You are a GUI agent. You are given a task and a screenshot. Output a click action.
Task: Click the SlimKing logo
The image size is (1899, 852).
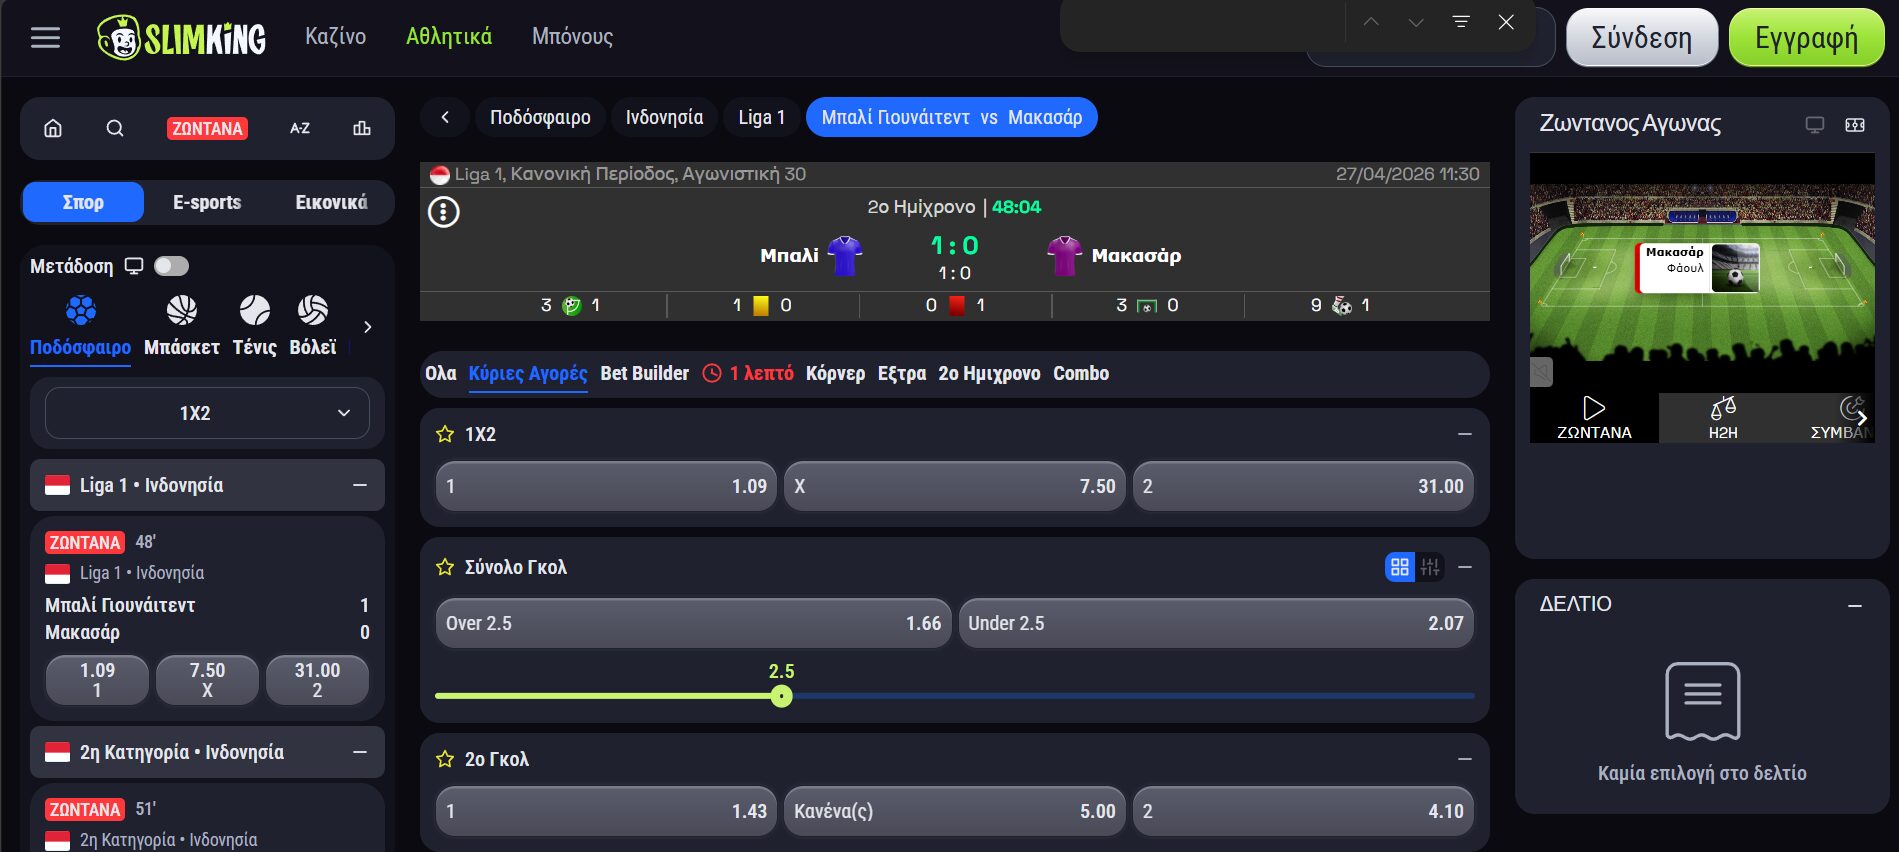[x=181, y=38]
